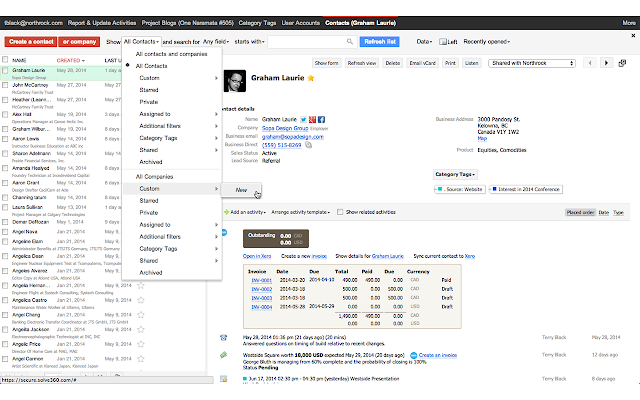Star the Angel Cannon contact row

tap(141, 359)
